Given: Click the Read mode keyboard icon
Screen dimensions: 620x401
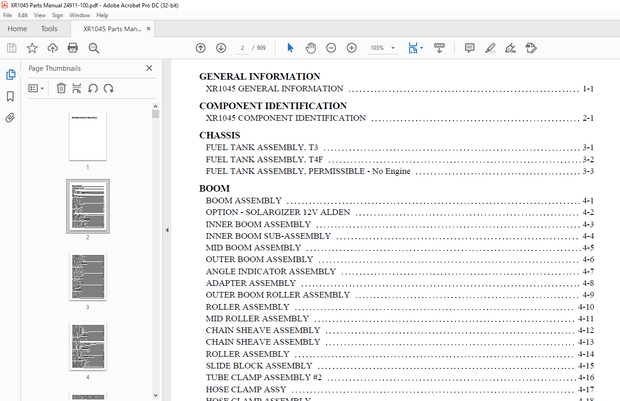Looking at the screenshot, I should coord(439,48).
